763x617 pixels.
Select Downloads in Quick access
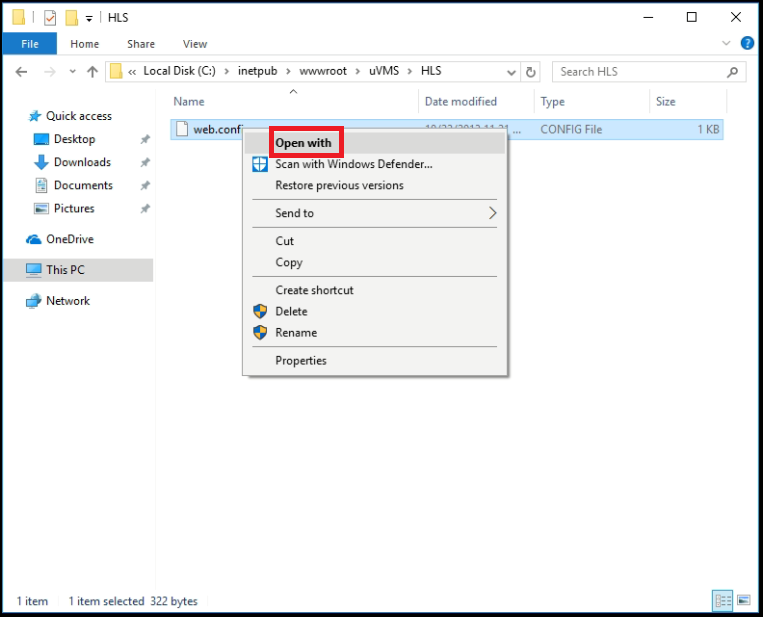click(82, 162)
